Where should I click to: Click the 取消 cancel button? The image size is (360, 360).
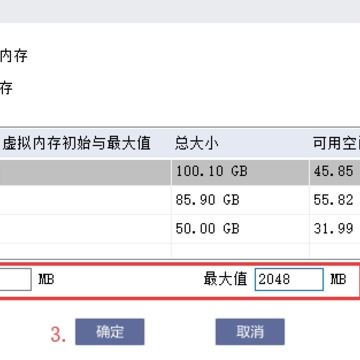[250, 332]
